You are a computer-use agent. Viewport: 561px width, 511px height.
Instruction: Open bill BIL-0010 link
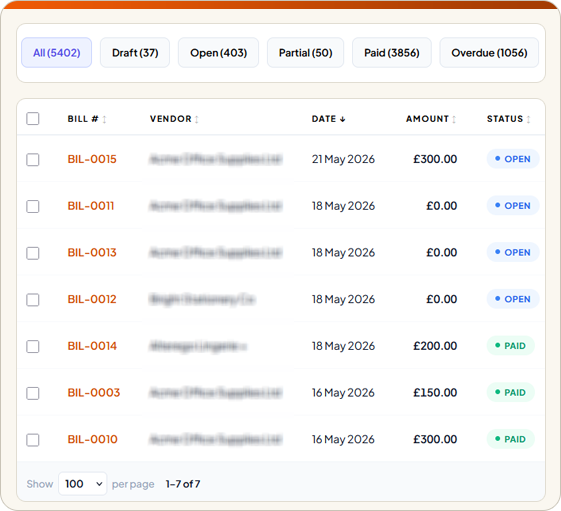pyautogui.click(x=92, y=439)
